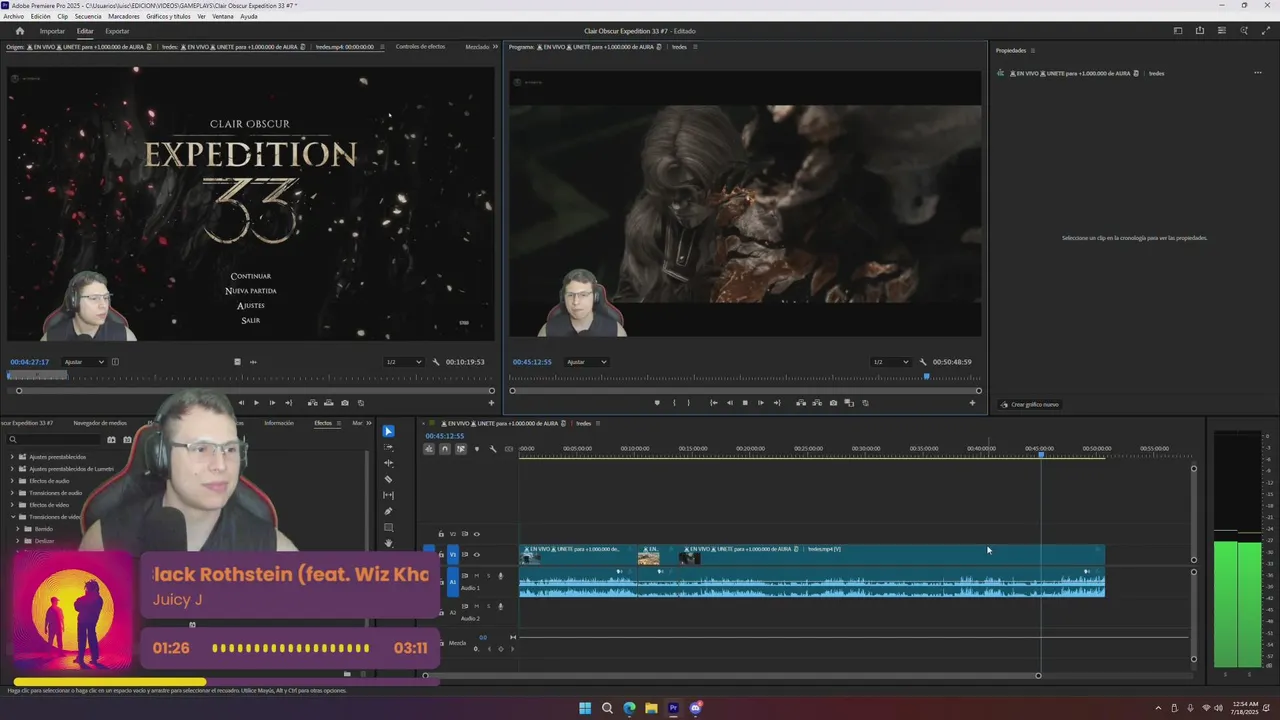Mute Audio 1 track

pos(477,576)
